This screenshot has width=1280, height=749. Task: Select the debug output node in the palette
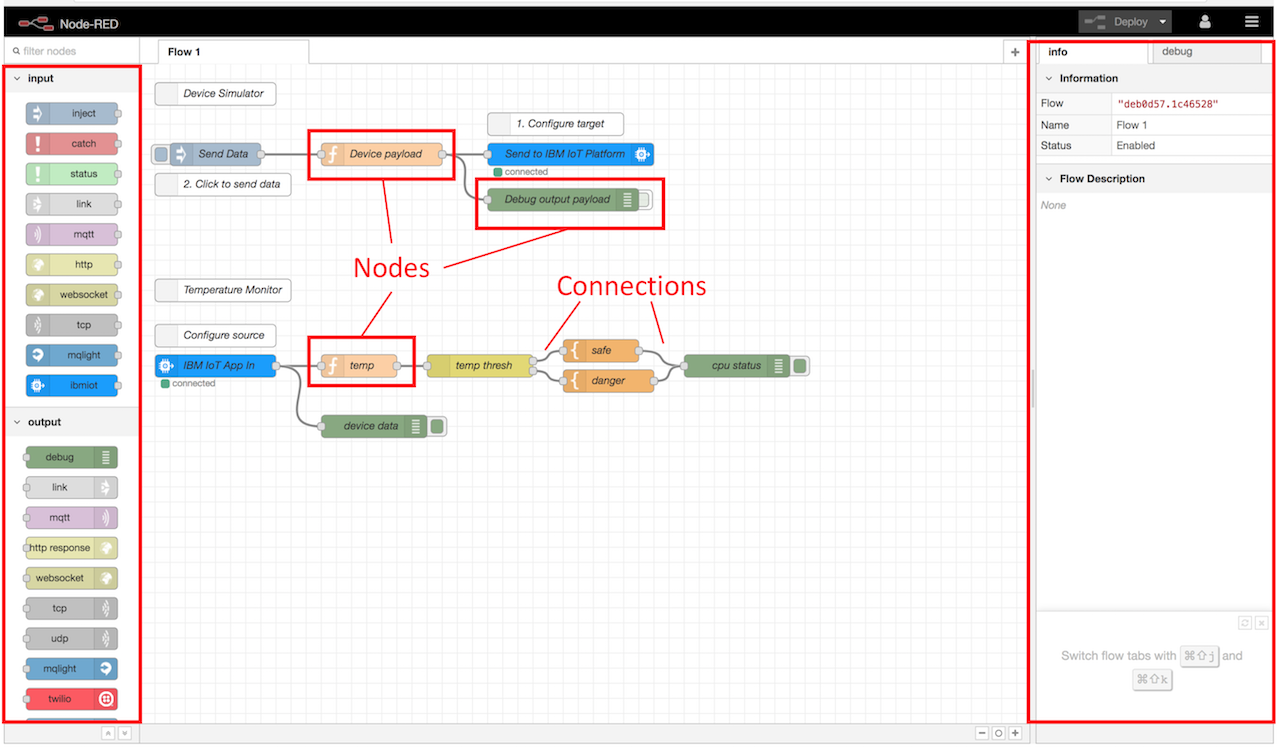click(72, 457)
